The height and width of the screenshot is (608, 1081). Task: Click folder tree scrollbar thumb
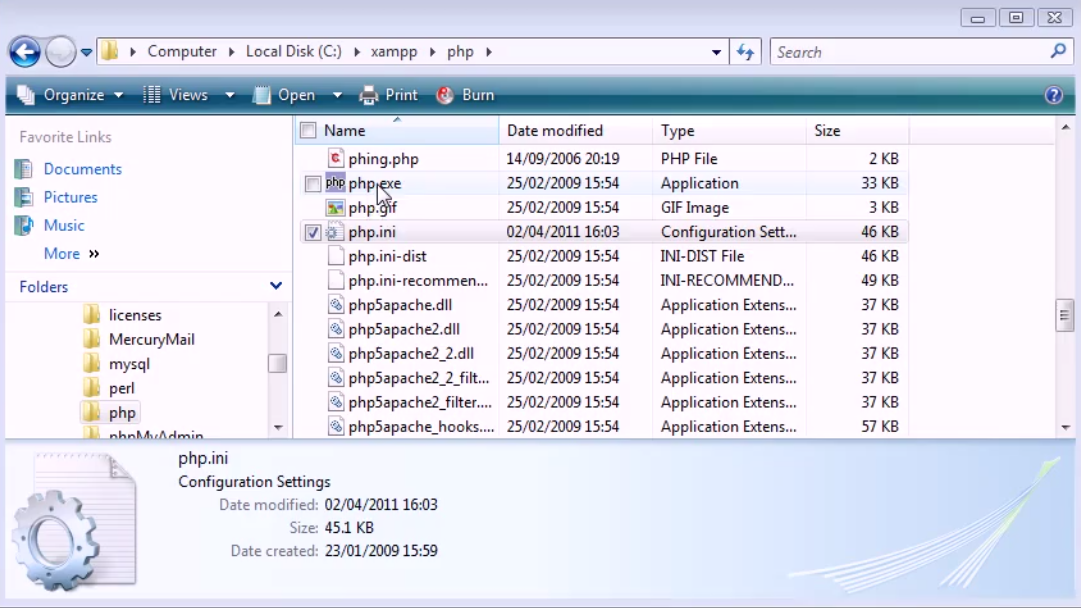[277, 363]
